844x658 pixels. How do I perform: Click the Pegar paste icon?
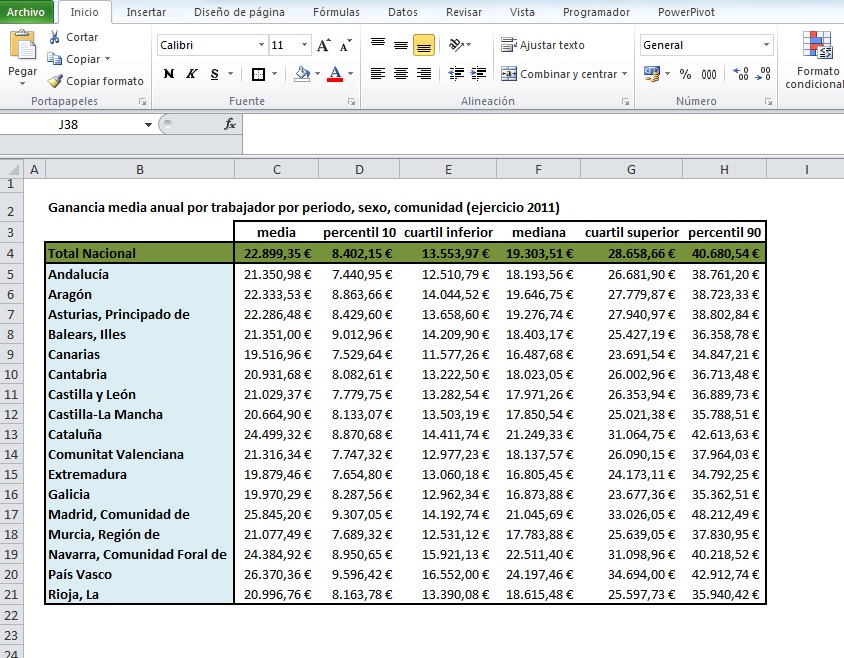tap(23, 46)
